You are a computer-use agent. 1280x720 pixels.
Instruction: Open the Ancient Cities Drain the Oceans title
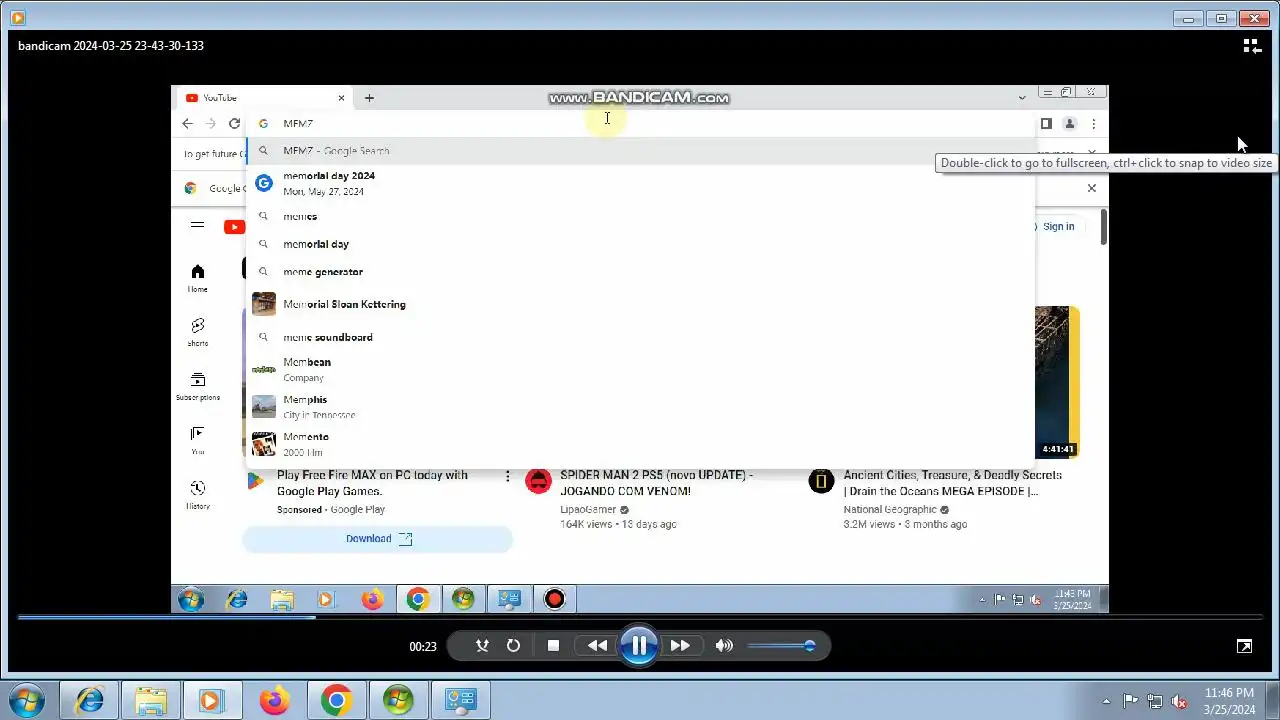[x=952, y=483]
